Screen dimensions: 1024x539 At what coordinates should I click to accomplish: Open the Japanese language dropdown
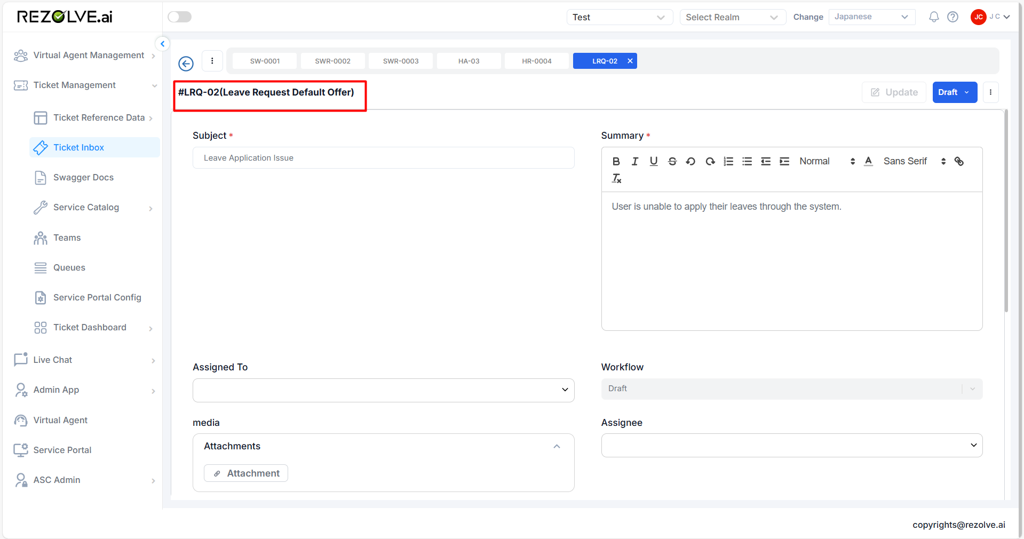871,17
